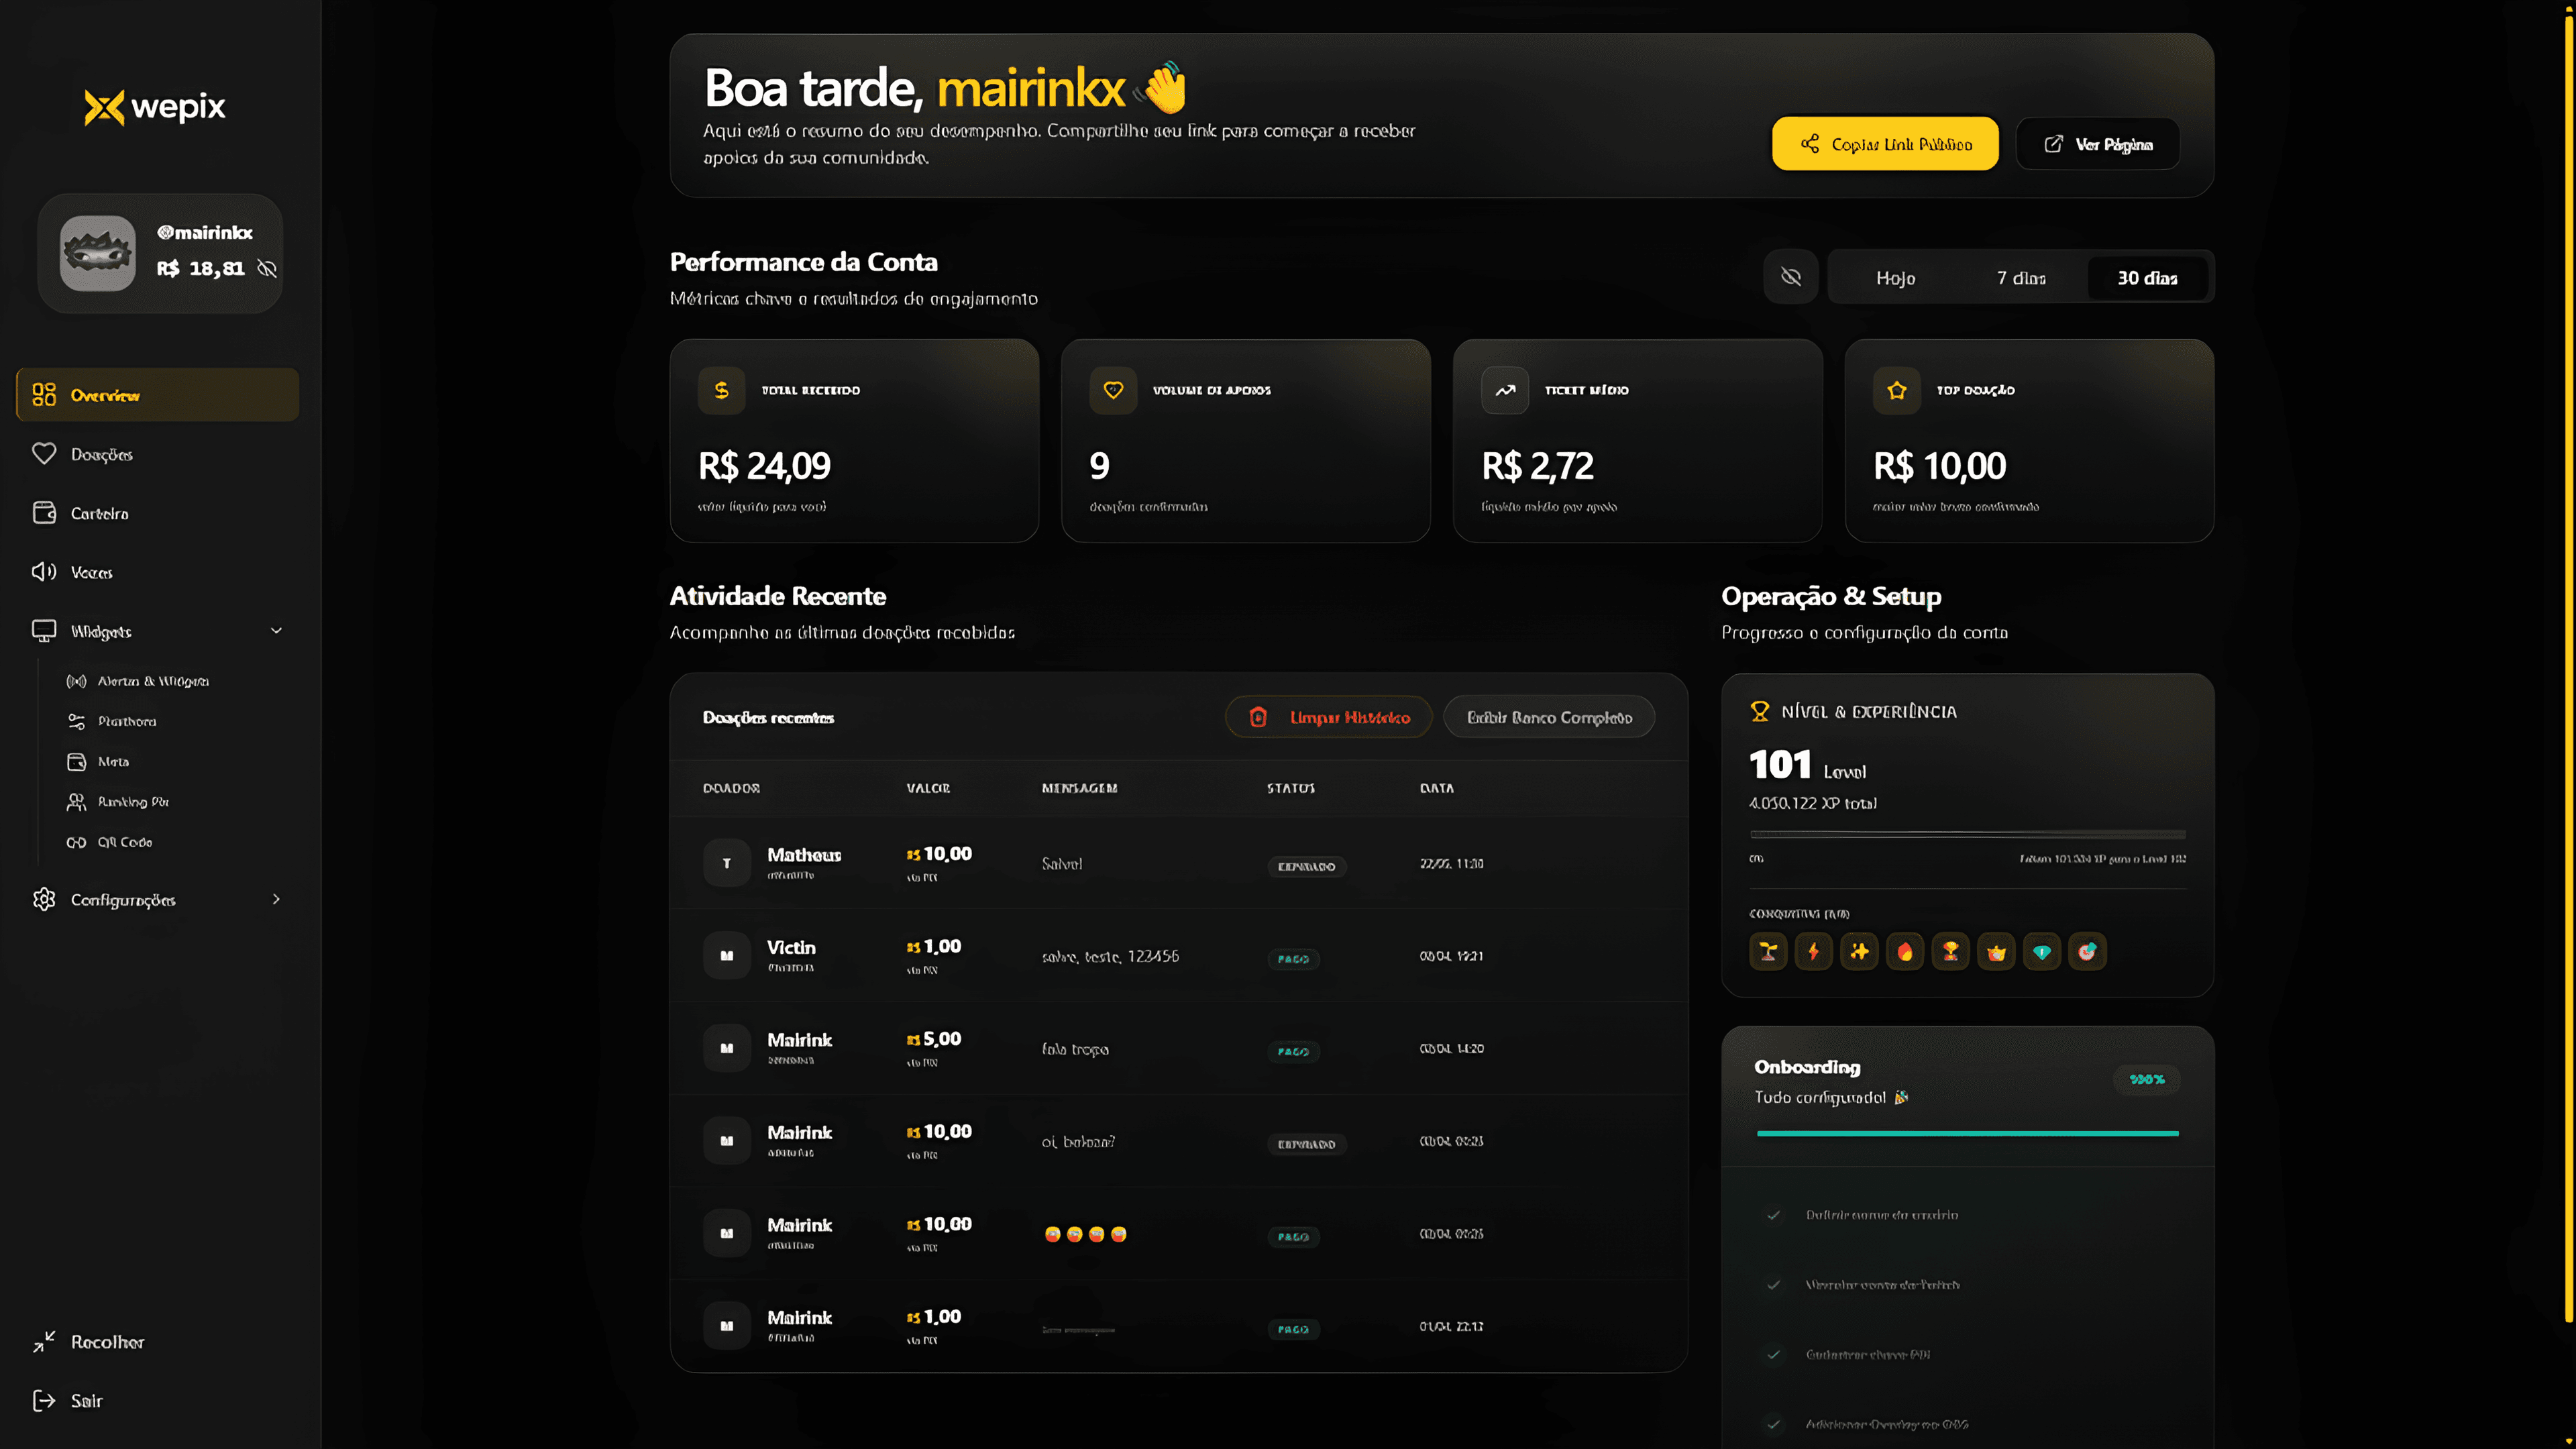Toggle hide-values eye icon beside Hoje tab
The height and width of the screenshot is (1449, 2576).
tap(1791, 277)
